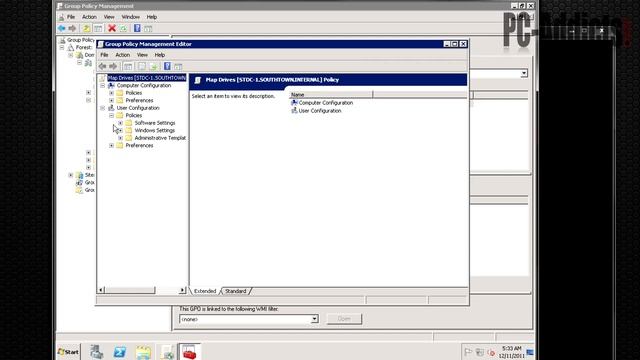The width and height of the screenshot is (640, 360).
Task: Click the Export list icon in Editor toolbar
Action: point(153,66)
